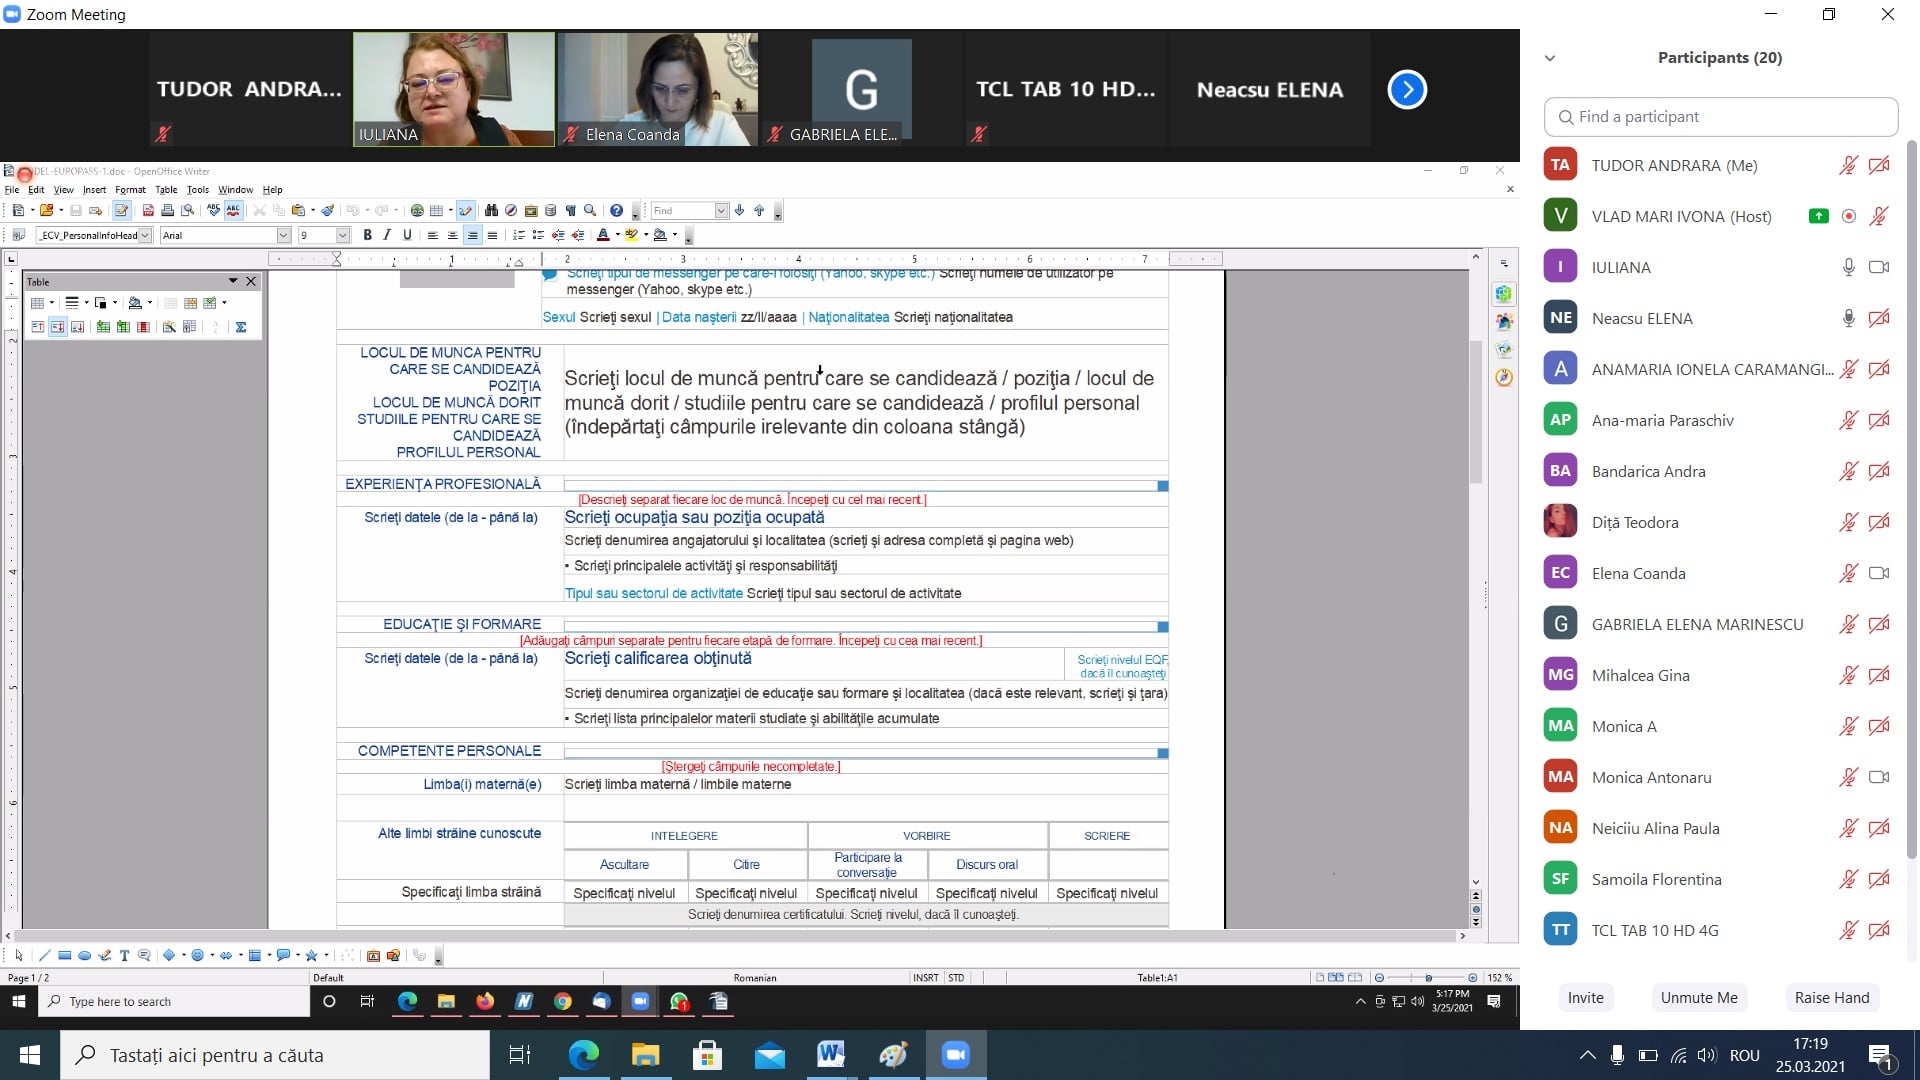Click the Export as PDF icon
Viewport: 1920px width, 1080px height.
click(148, 211)
